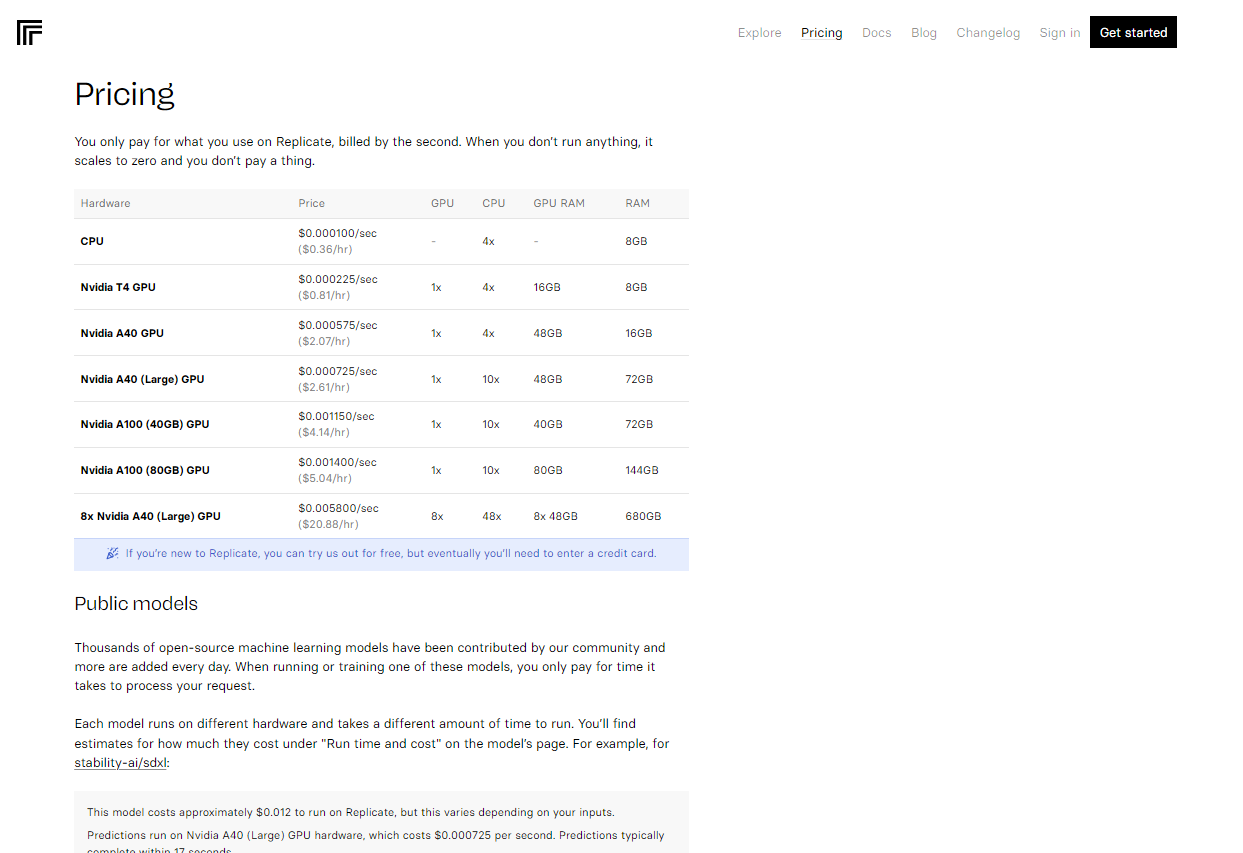The height and width of the screenshot is (853, 1243).
Task: Select the Pricing nav item
Action: (x=821, y=33)
